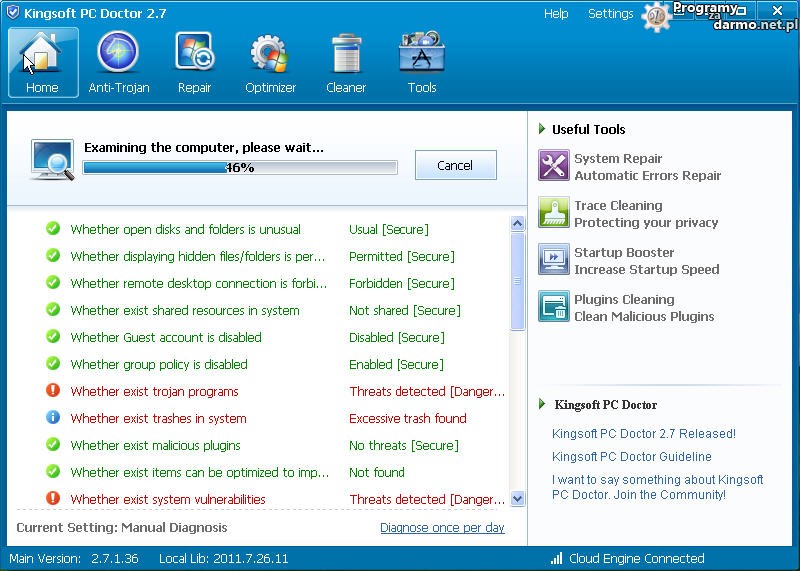
Task: Open the Optimizer gear icon
Action: (270, 52)
